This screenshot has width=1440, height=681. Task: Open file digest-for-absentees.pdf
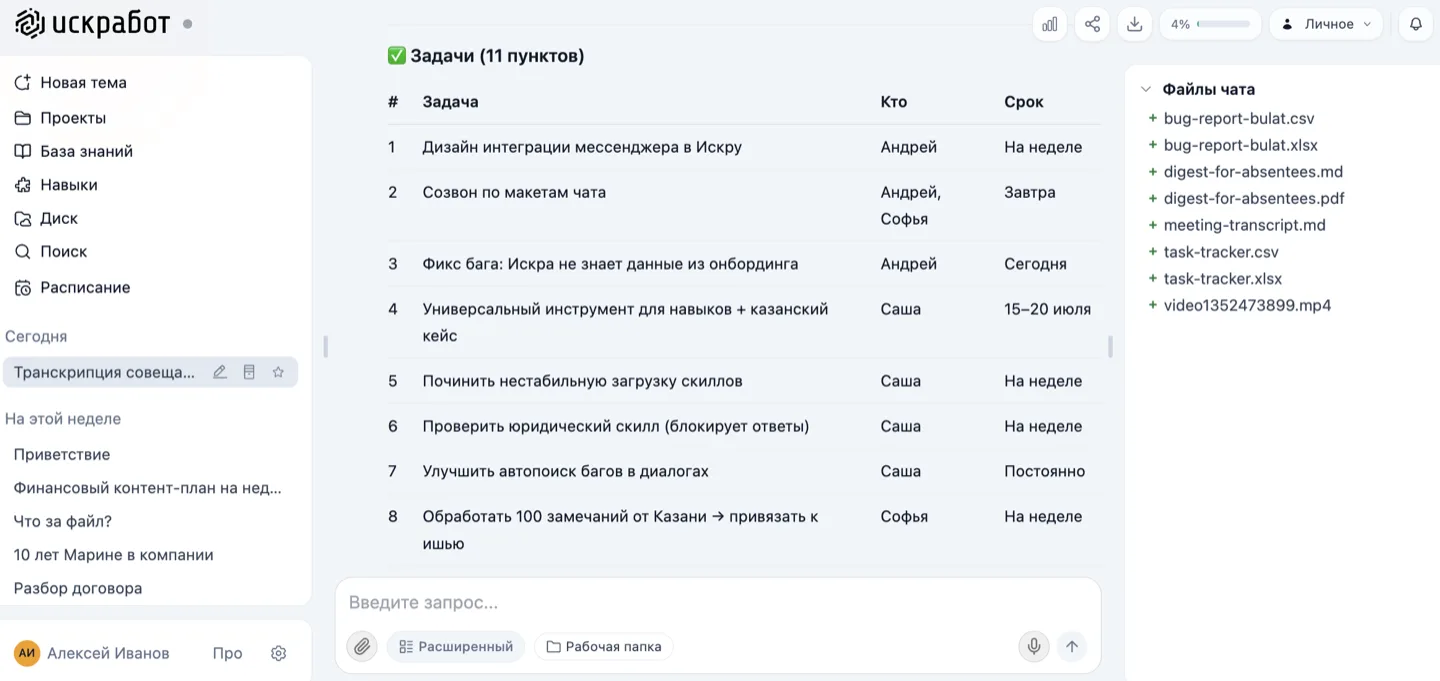click(x=1254, y=198)
